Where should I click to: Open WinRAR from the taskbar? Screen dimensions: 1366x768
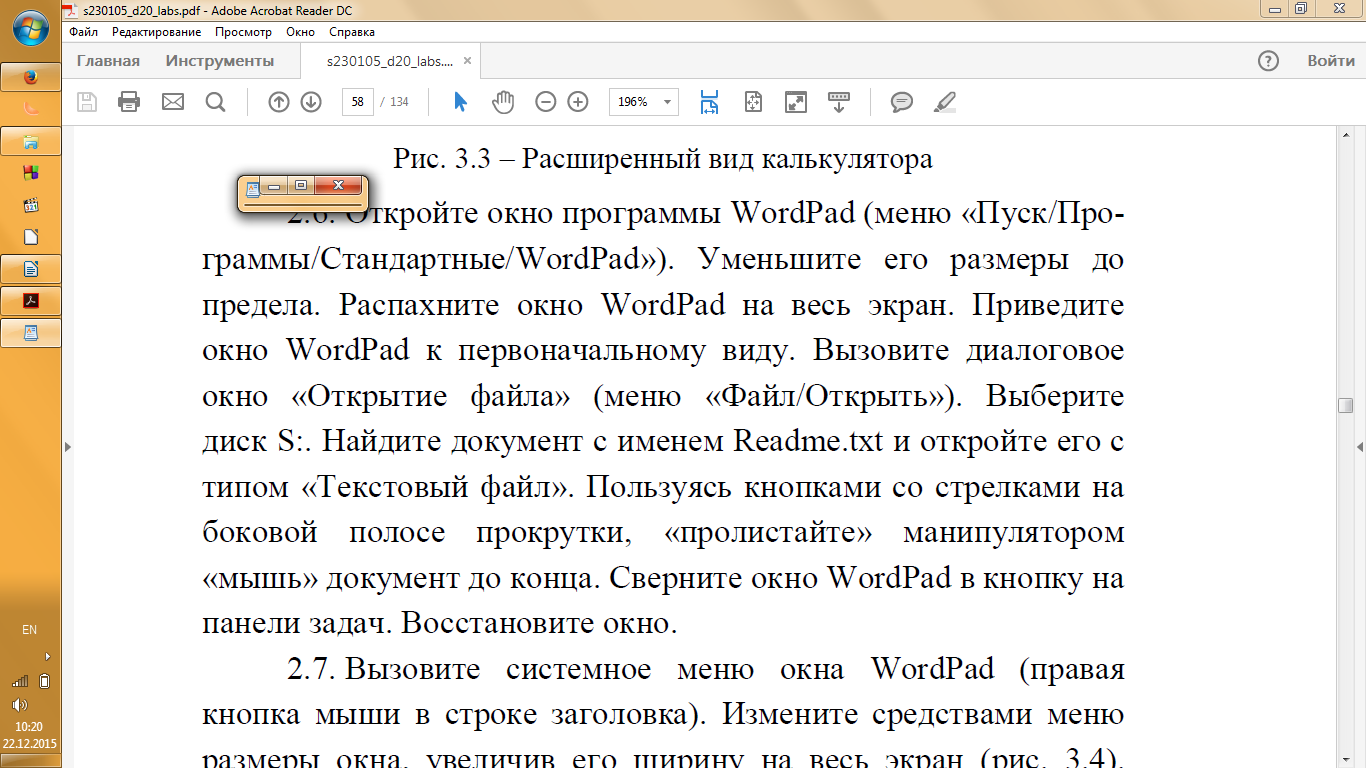(31, 173)
